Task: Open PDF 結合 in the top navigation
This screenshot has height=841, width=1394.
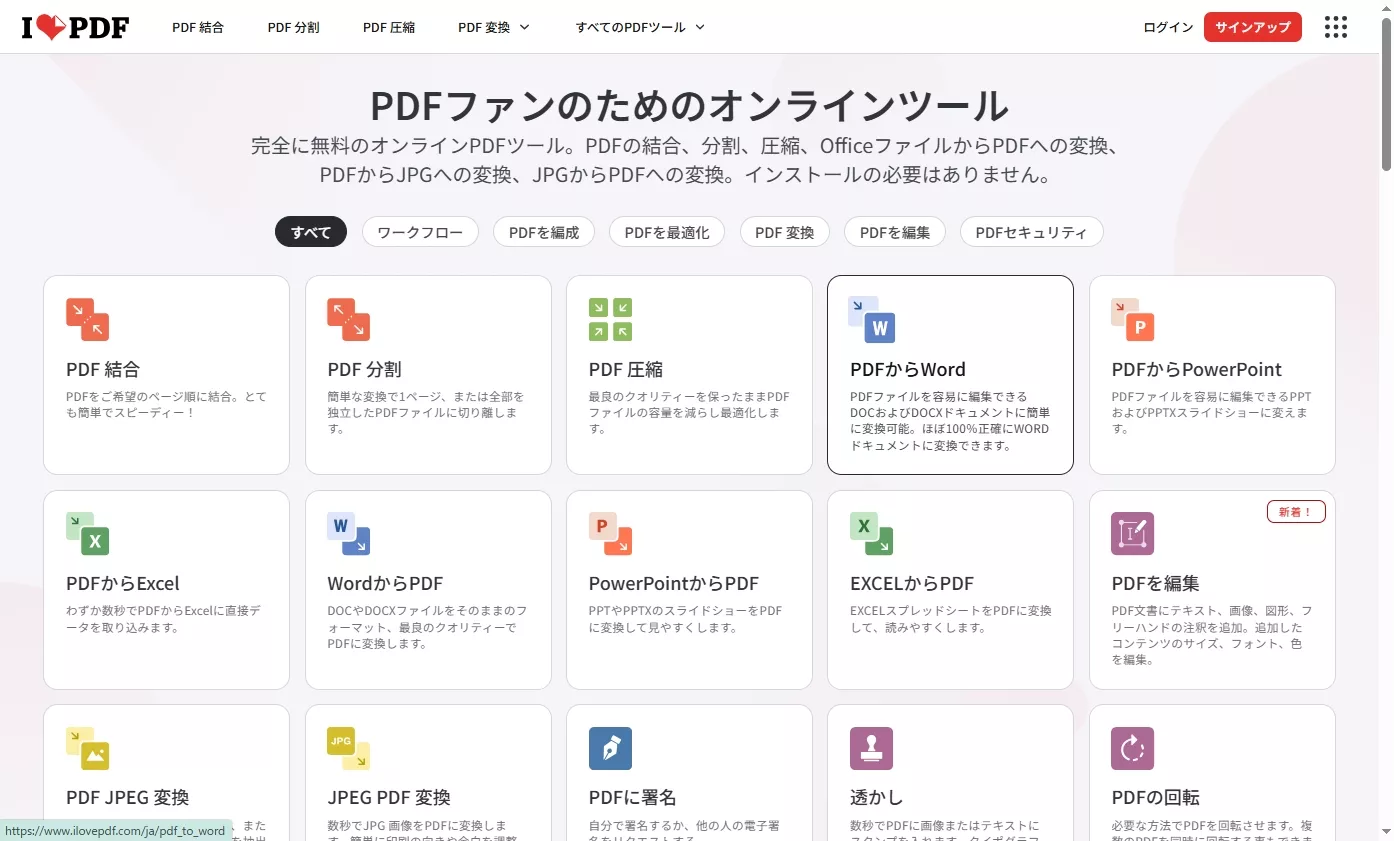Action: pyautogui.click(x=198, y=27)
